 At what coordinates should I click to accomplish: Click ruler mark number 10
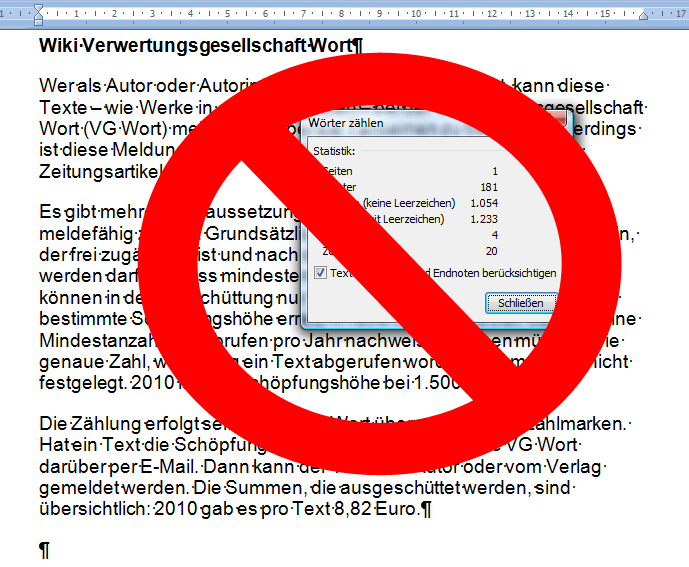click(x=416, y=14)
